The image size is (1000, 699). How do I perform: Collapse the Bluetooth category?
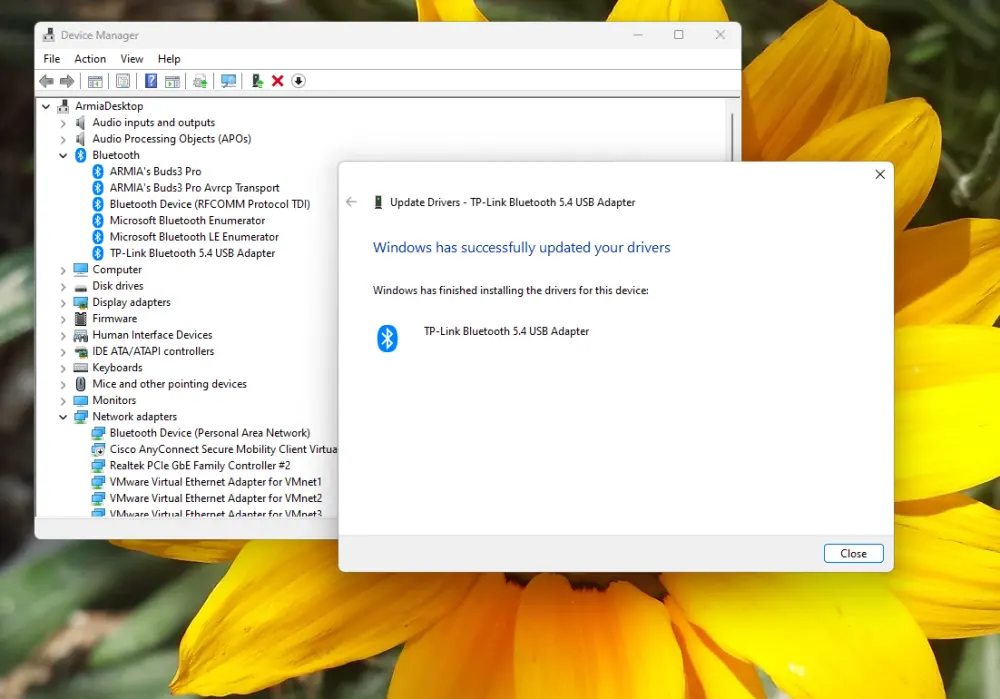tap(63, 156)
